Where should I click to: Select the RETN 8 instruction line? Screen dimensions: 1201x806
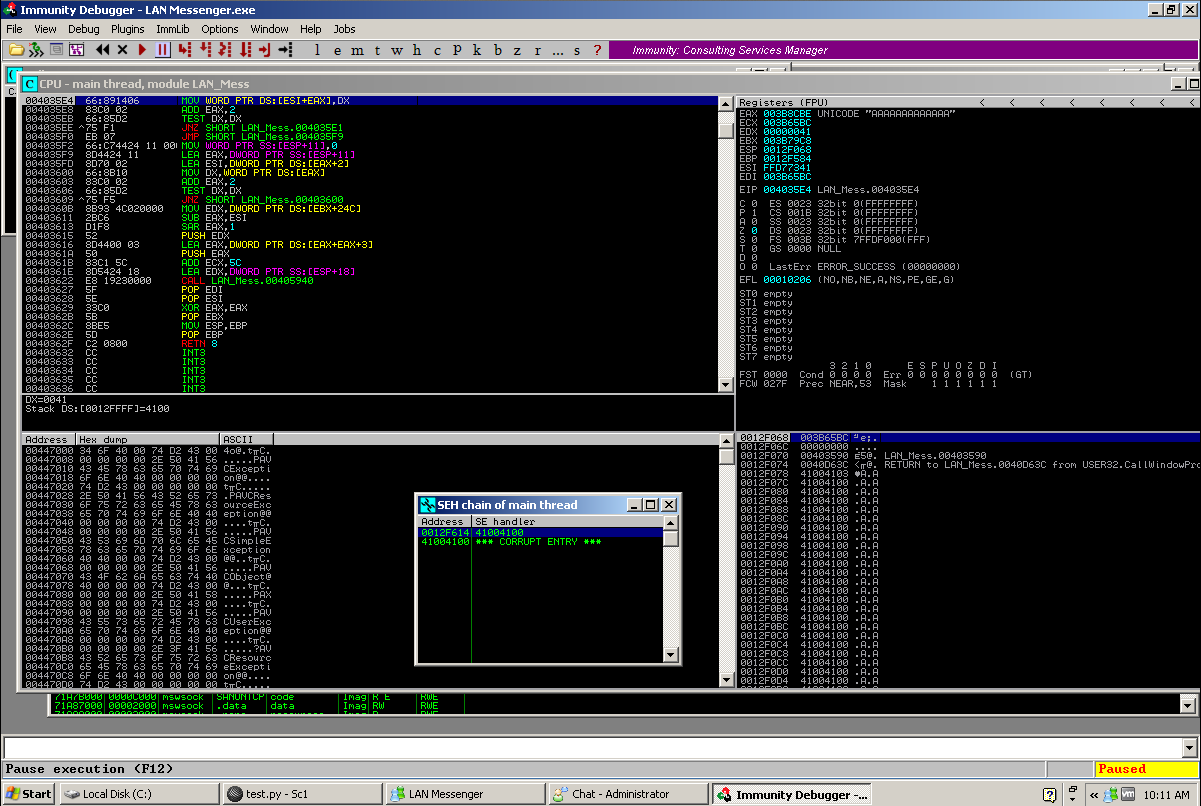click(370, 344)
